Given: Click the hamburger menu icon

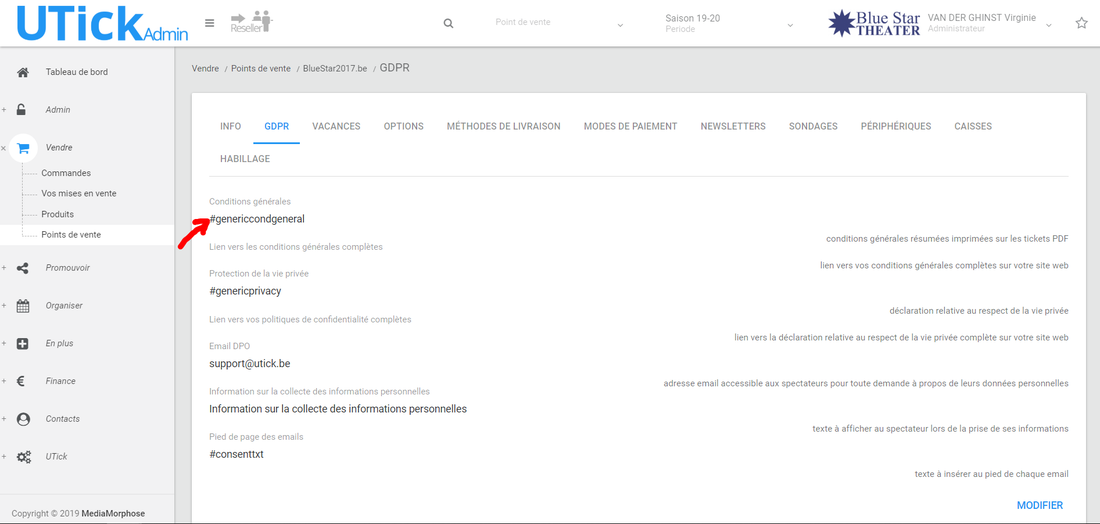Looking at the screenshot, I should point(209,23).
